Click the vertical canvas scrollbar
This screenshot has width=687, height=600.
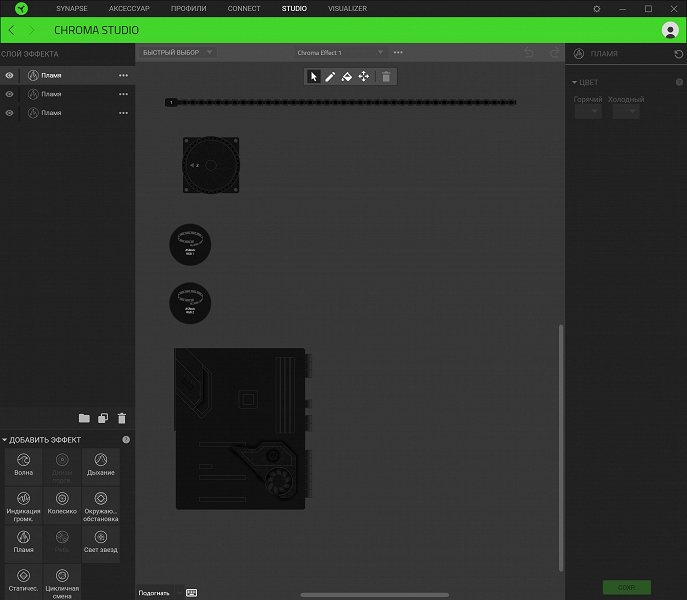pos(561,448)
